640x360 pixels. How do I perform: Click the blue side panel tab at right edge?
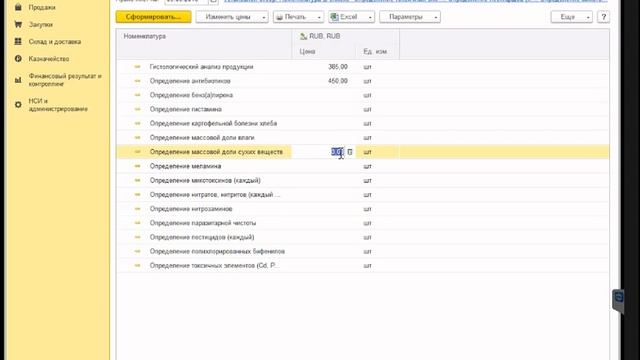pos(618,300)
